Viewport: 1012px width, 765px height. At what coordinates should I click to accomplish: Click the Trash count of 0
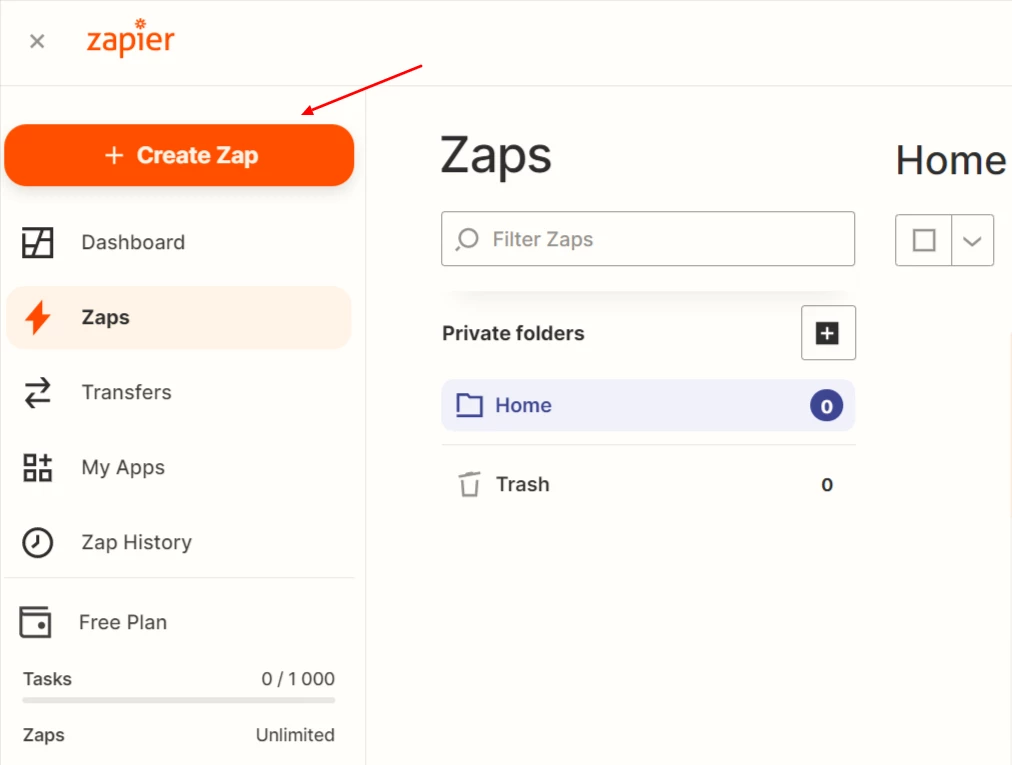click(827, 485)
